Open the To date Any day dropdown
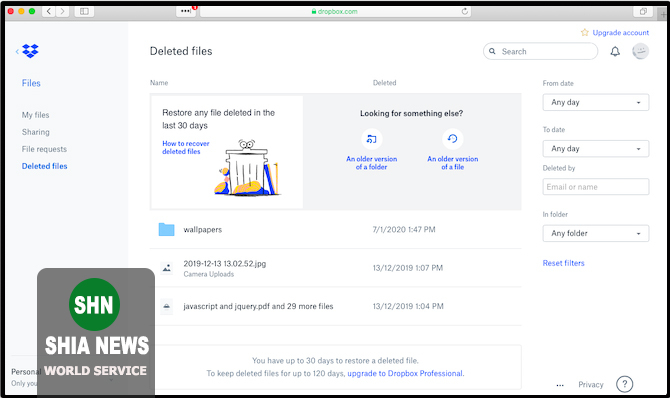The height and width of the screenshot is (398, 670). [x=596, y=149]
